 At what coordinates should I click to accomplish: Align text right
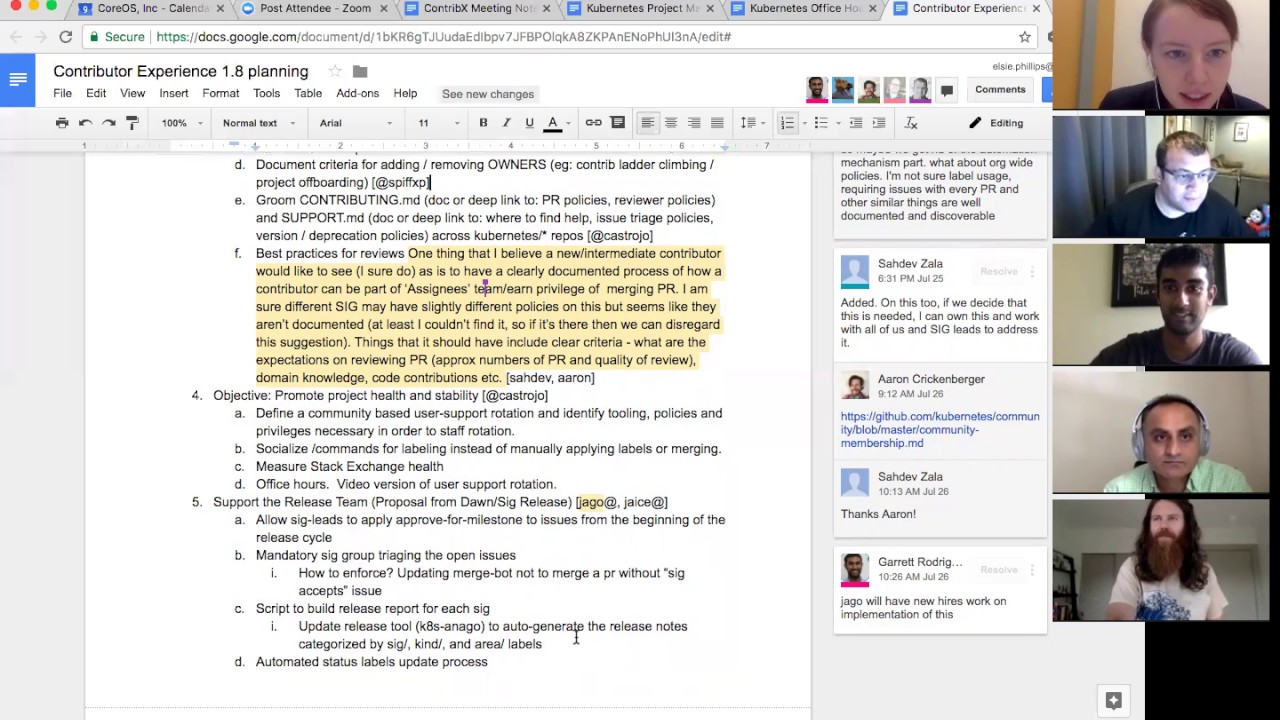[x=694, y=123]
